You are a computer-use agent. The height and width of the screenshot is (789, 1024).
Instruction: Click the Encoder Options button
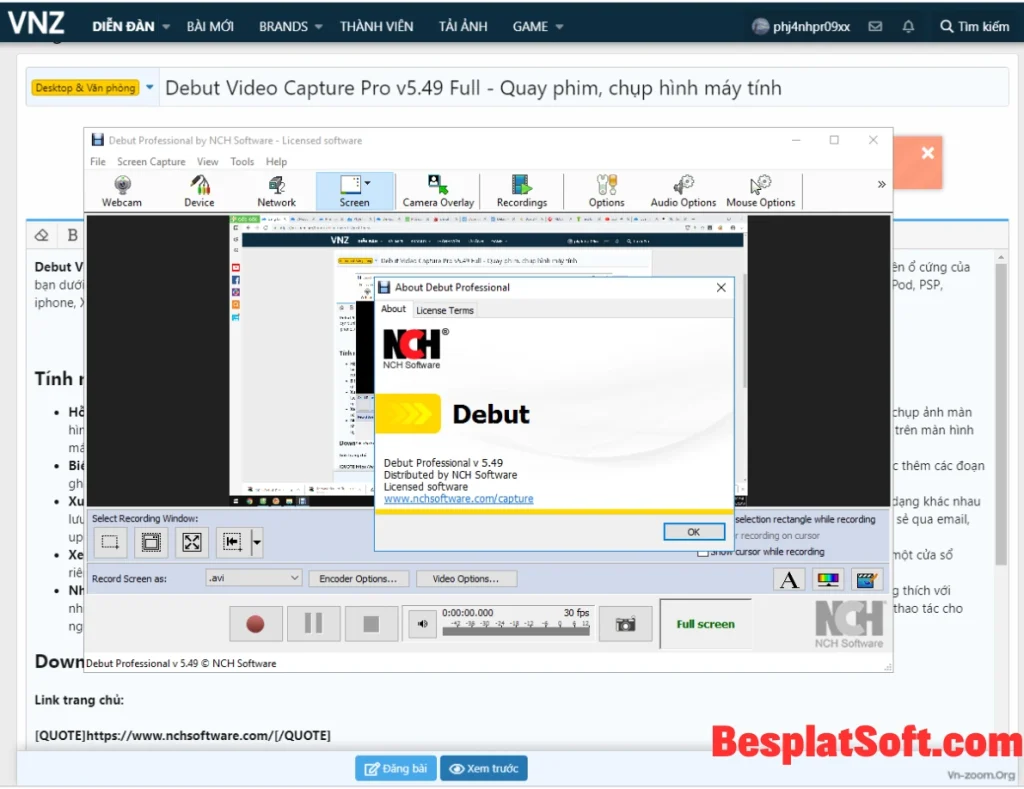[x=358, y=578]
